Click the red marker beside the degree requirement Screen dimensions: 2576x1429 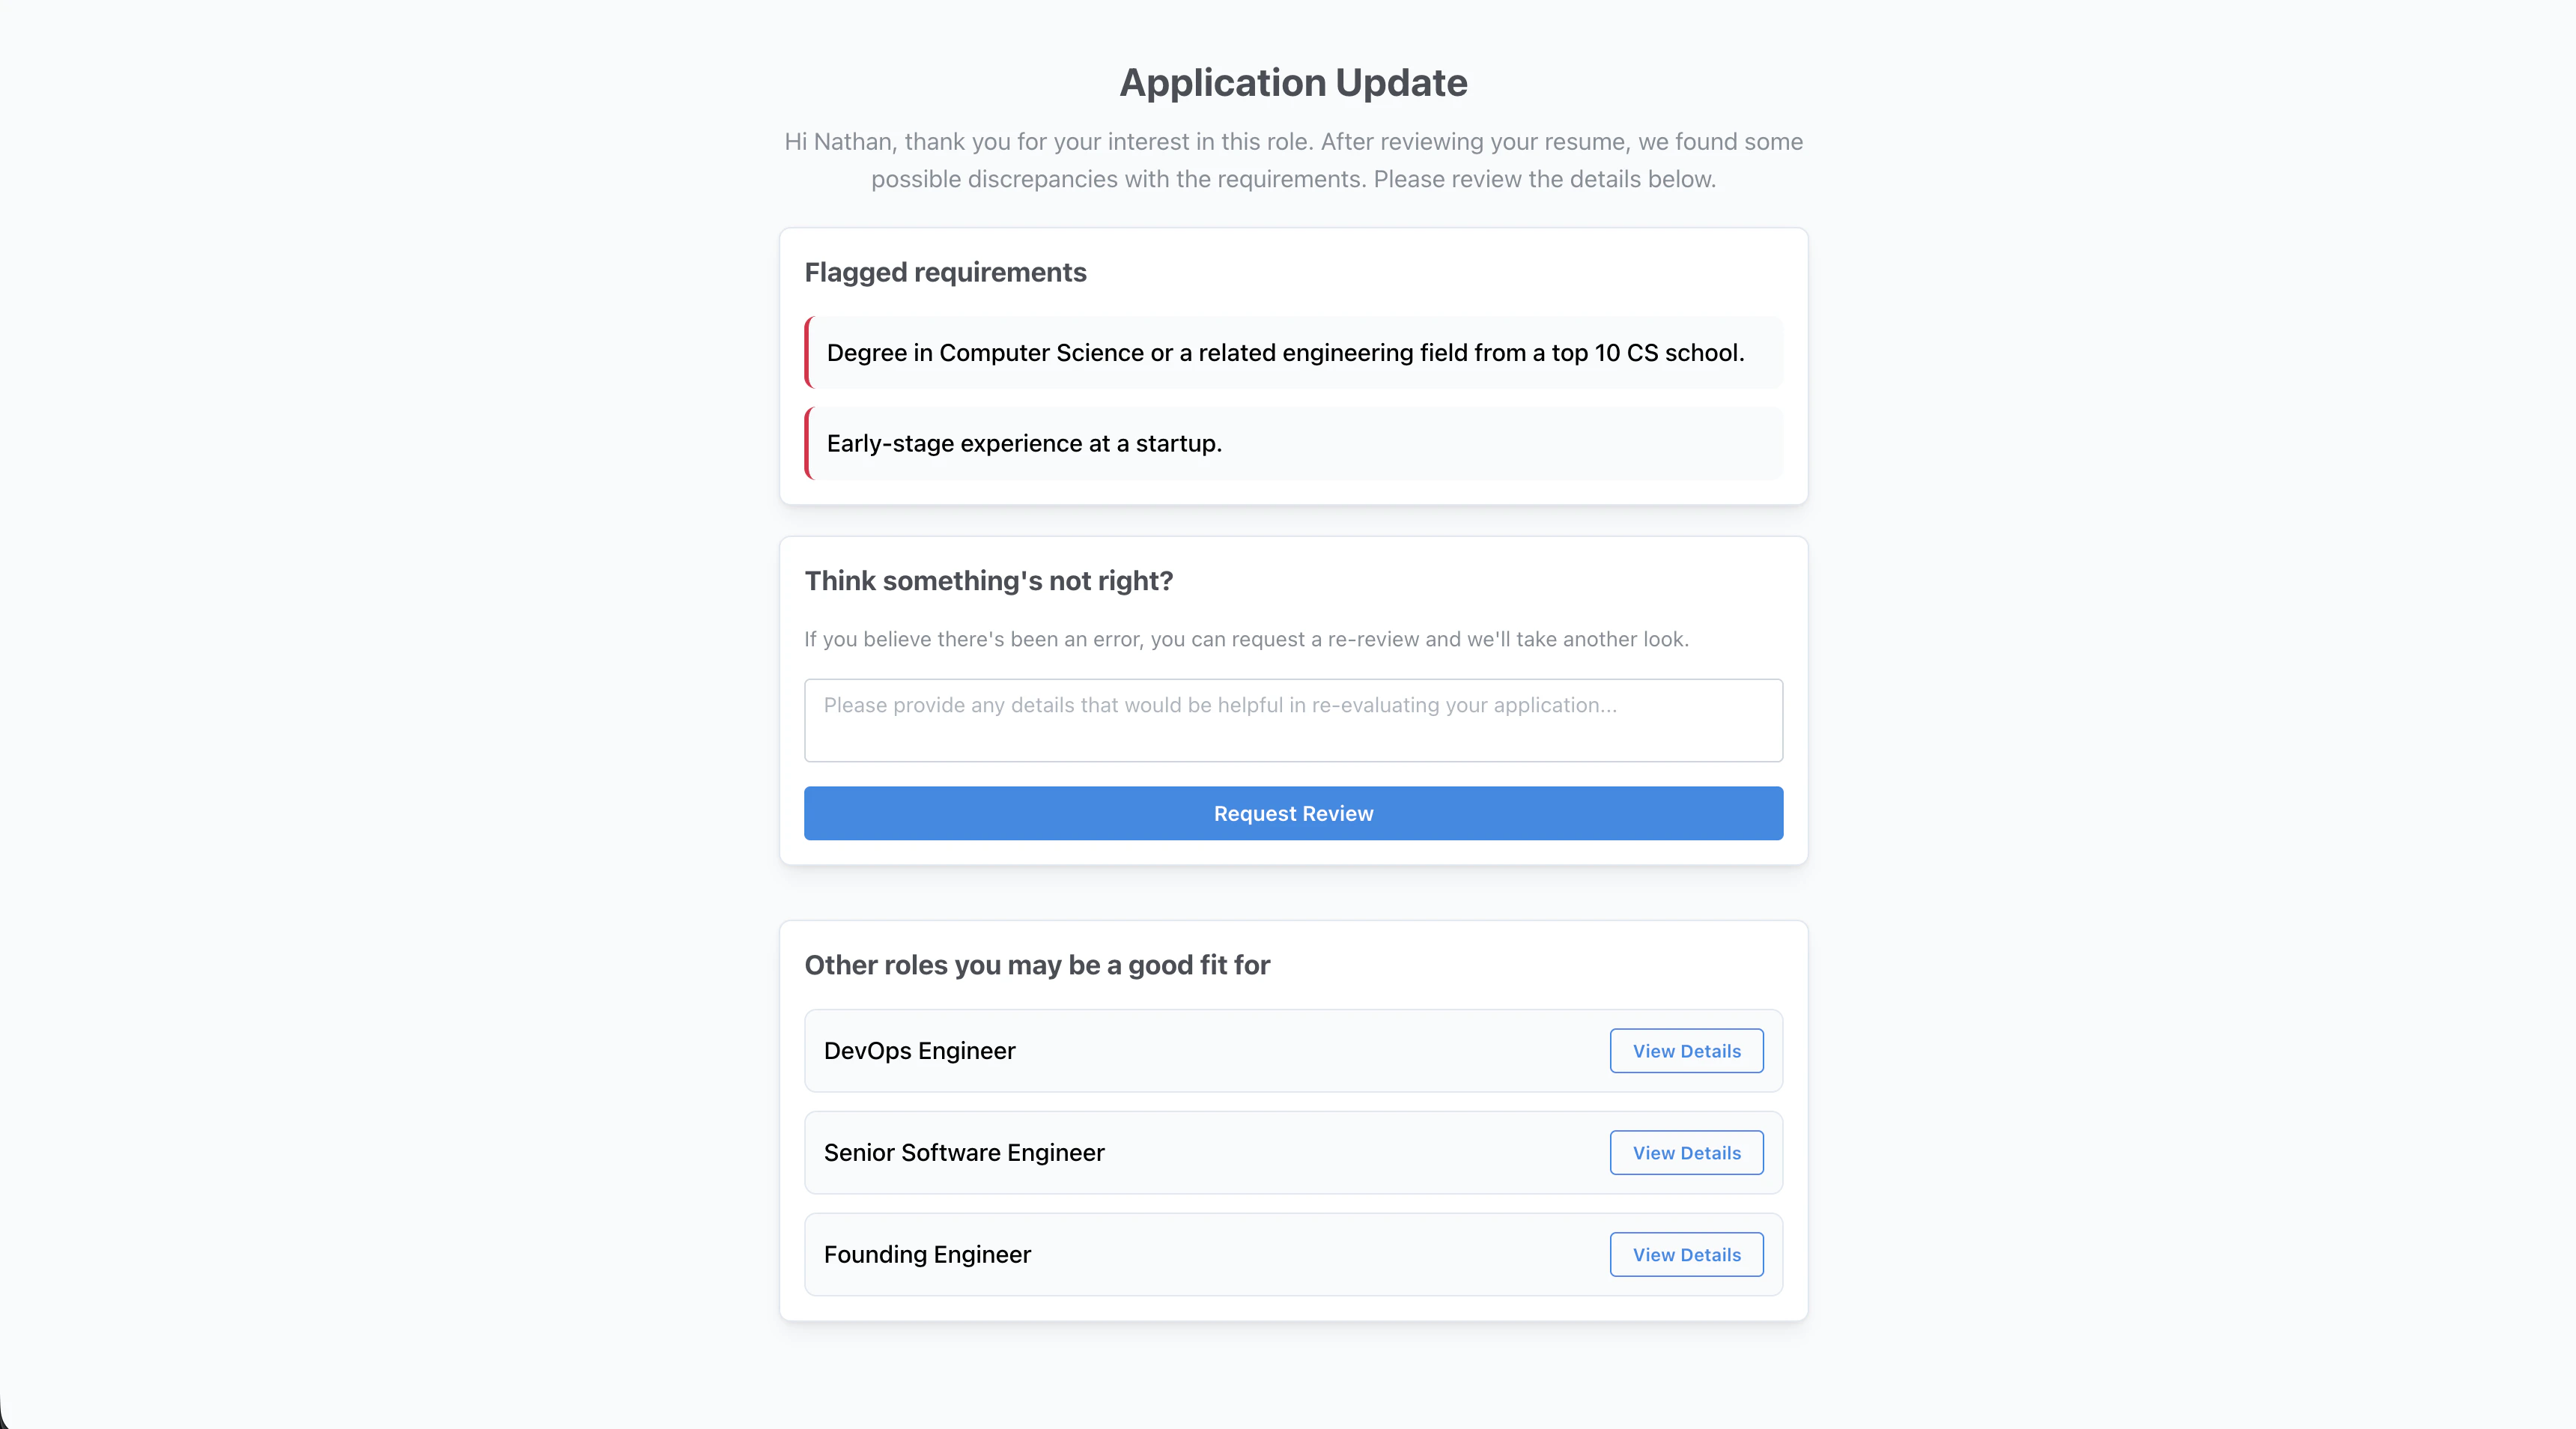808,352
